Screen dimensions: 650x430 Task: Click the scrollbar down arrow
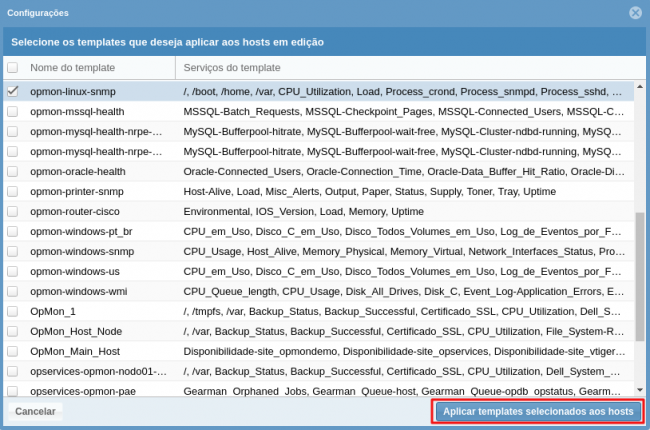640,389
